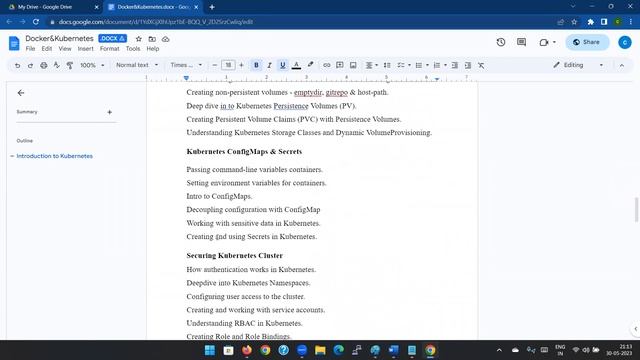Viewport: 640px width, 360px height.
Task: Open bulleted list options arrow
Action: pyautogui.click(x=427, y=65)
